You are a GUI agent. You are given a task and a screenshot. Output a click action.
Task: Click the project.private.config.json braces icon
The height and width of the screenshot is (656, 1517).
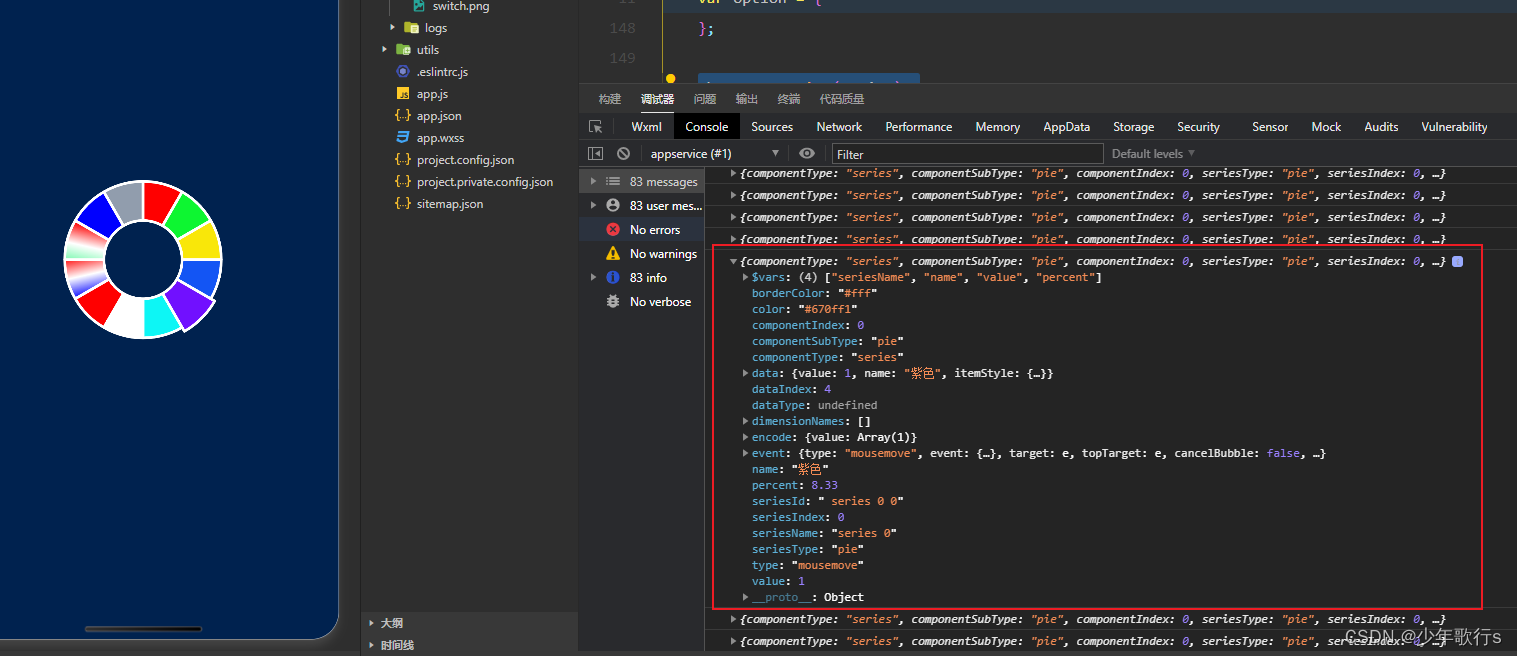click(403, 182)
